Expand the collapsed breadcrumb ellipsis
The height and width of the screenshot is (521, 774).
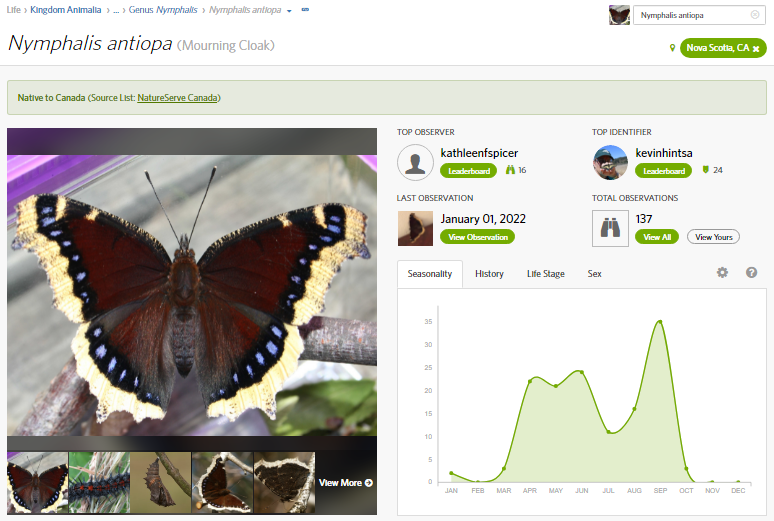115,10
